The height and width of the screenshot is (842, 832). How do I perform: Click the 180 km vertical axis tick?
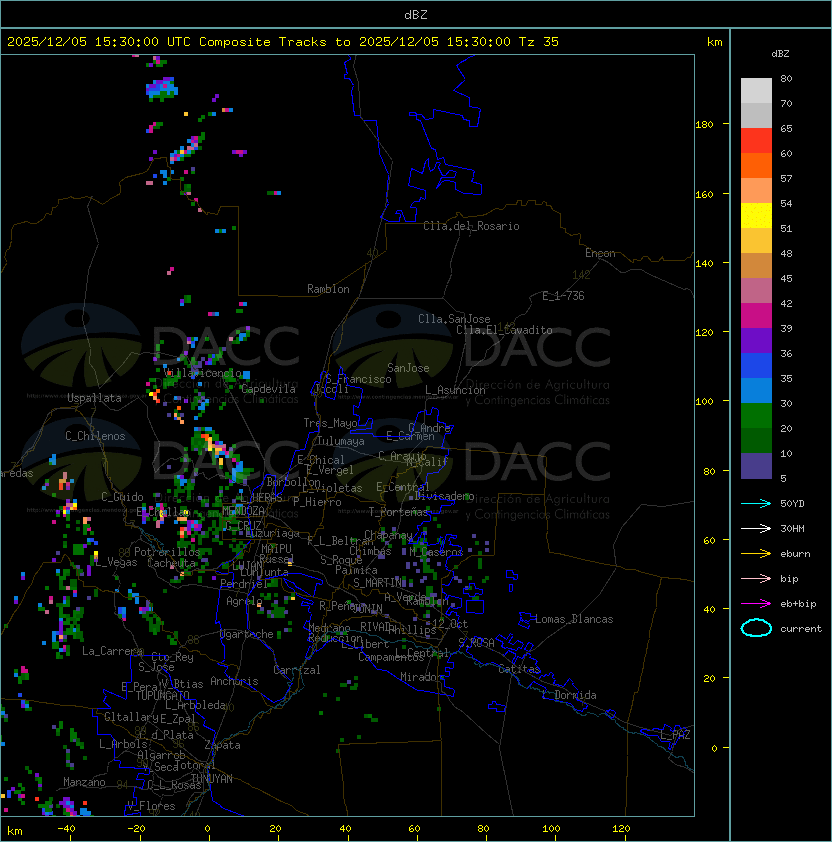tap(704, 125)
